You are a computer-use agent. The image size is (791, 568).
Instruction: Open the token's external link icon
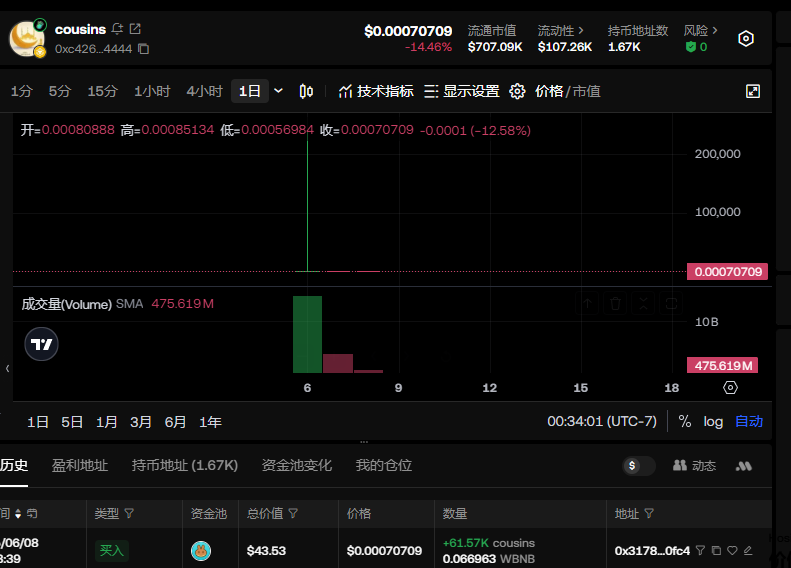[135, 29]
